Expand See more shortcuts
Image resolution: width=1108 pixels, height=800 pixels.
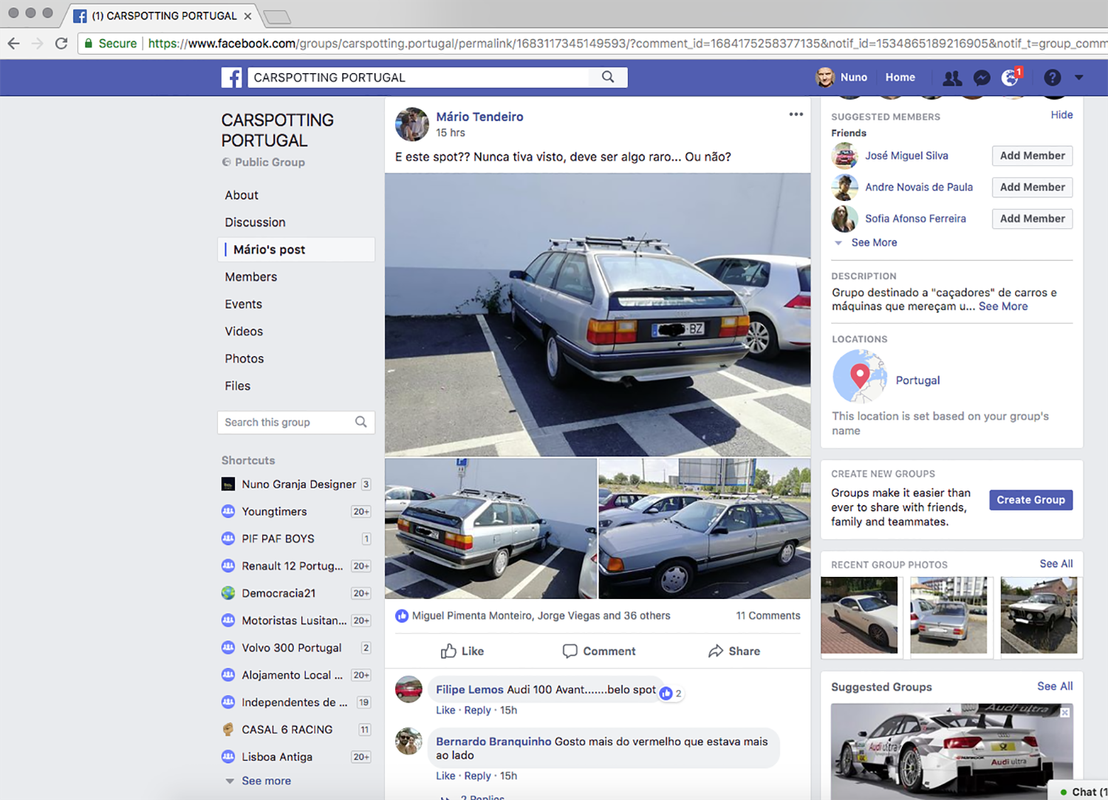pos(266,781)
